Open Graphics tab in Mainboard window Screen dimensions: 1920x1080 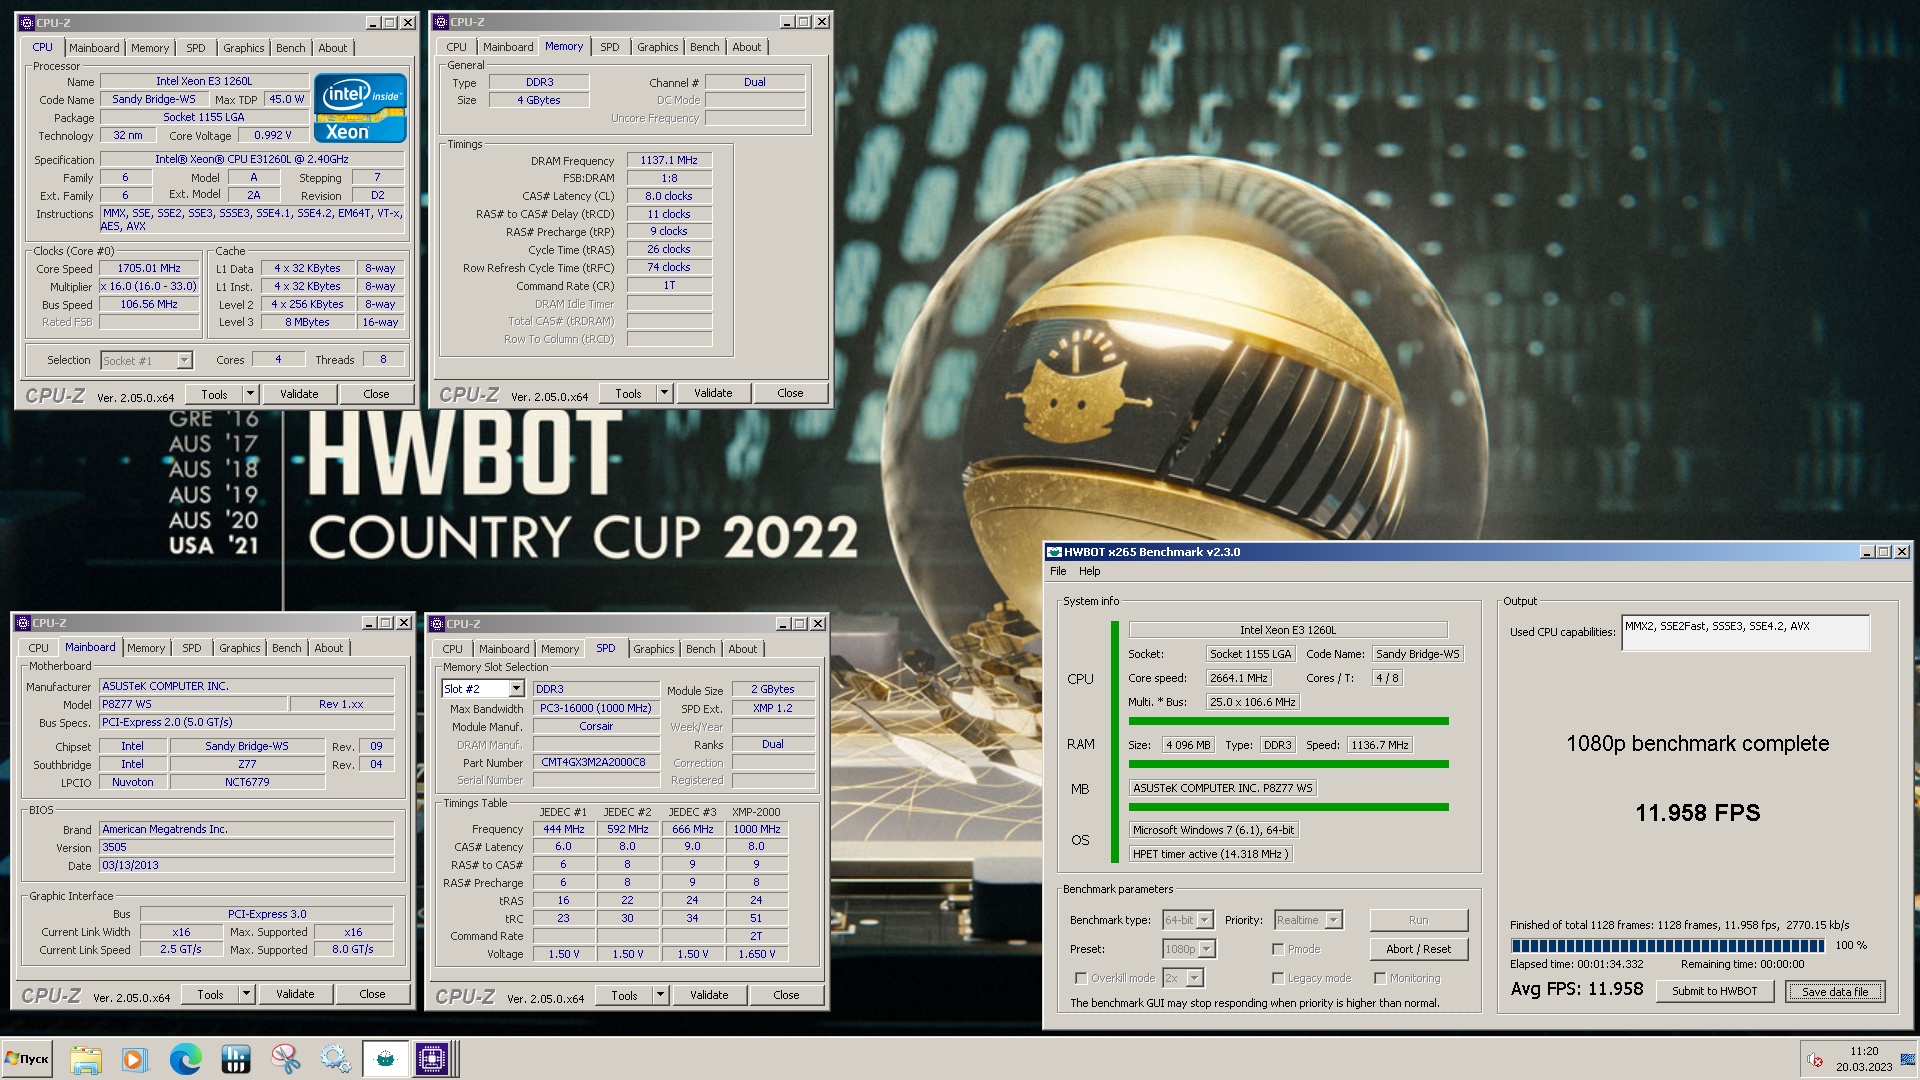tap(240, 648)
